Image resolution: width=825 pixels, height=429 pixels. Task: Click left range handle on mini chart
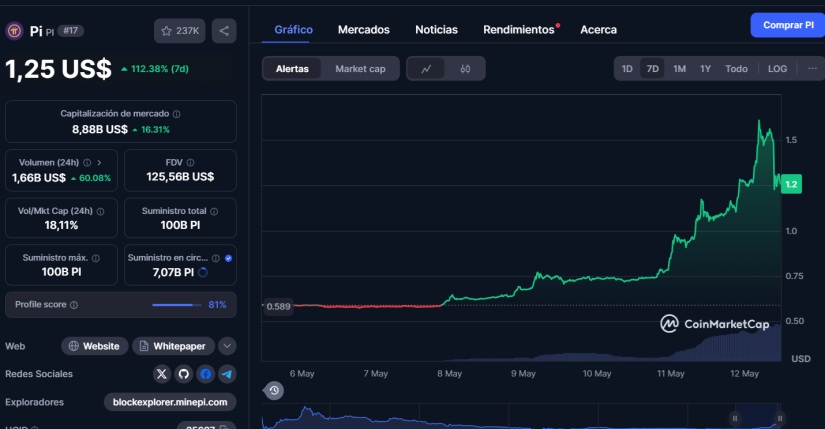point(735,418)
